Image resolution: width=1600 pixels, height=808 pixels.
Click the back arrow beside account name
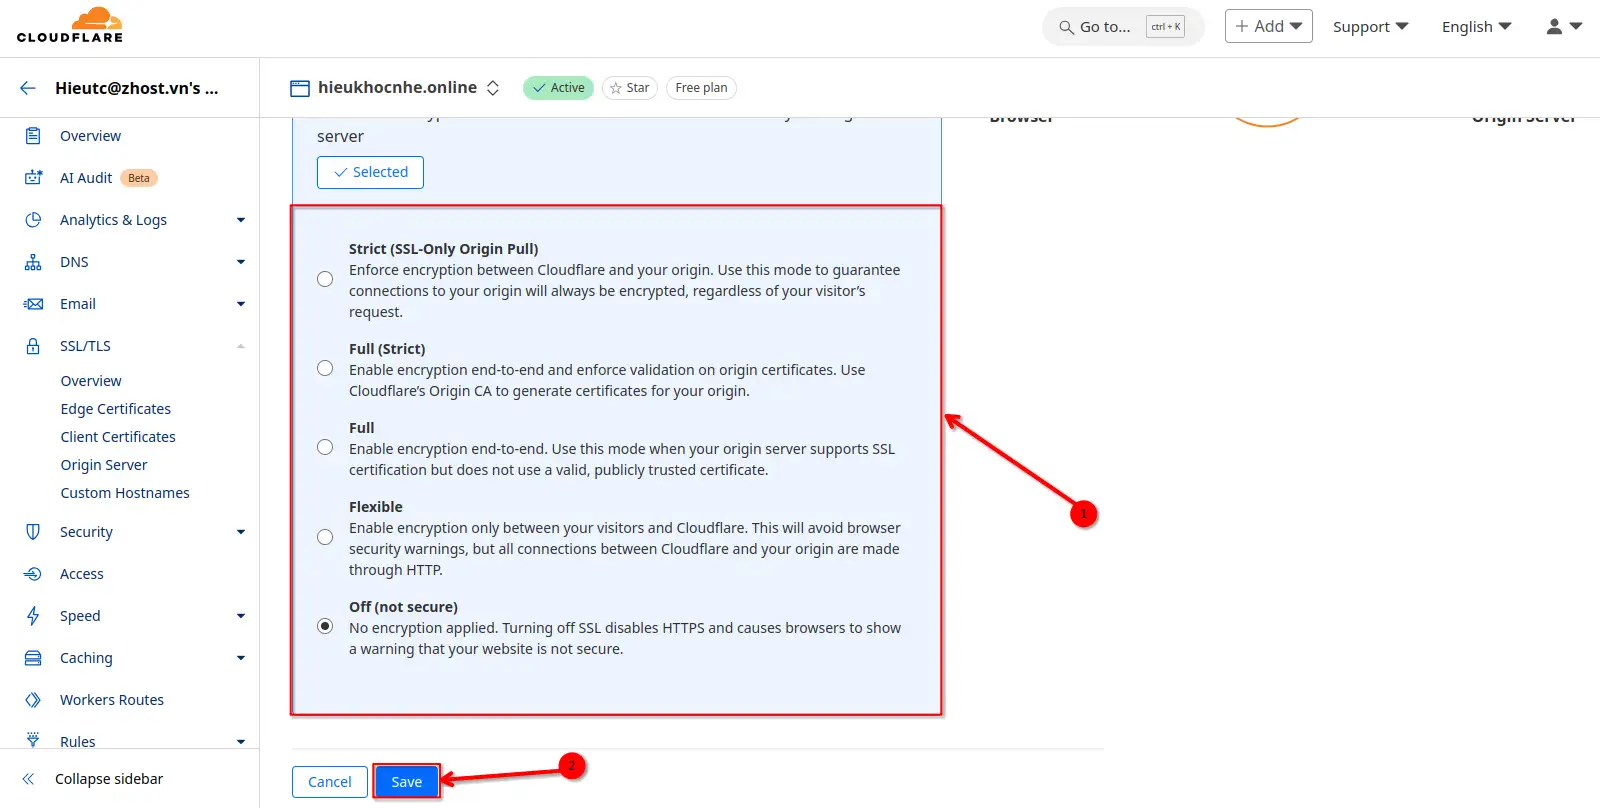pos(28,88)
